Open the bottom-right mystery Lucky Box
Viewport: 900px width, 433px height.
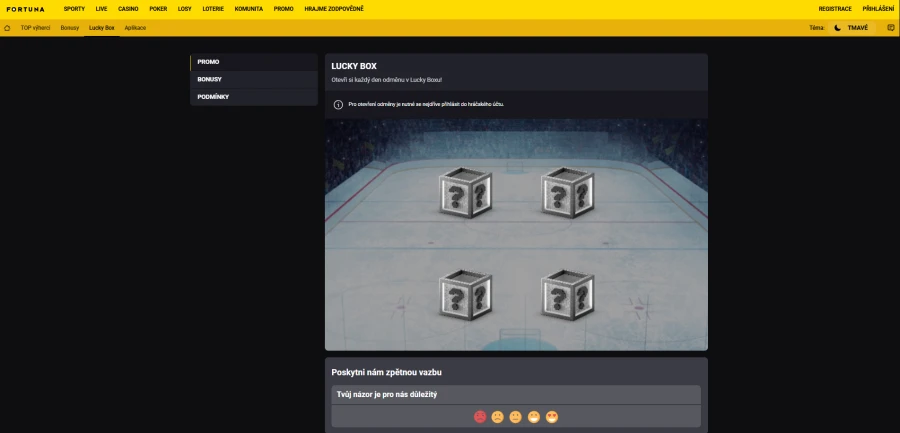coord(567,295)
